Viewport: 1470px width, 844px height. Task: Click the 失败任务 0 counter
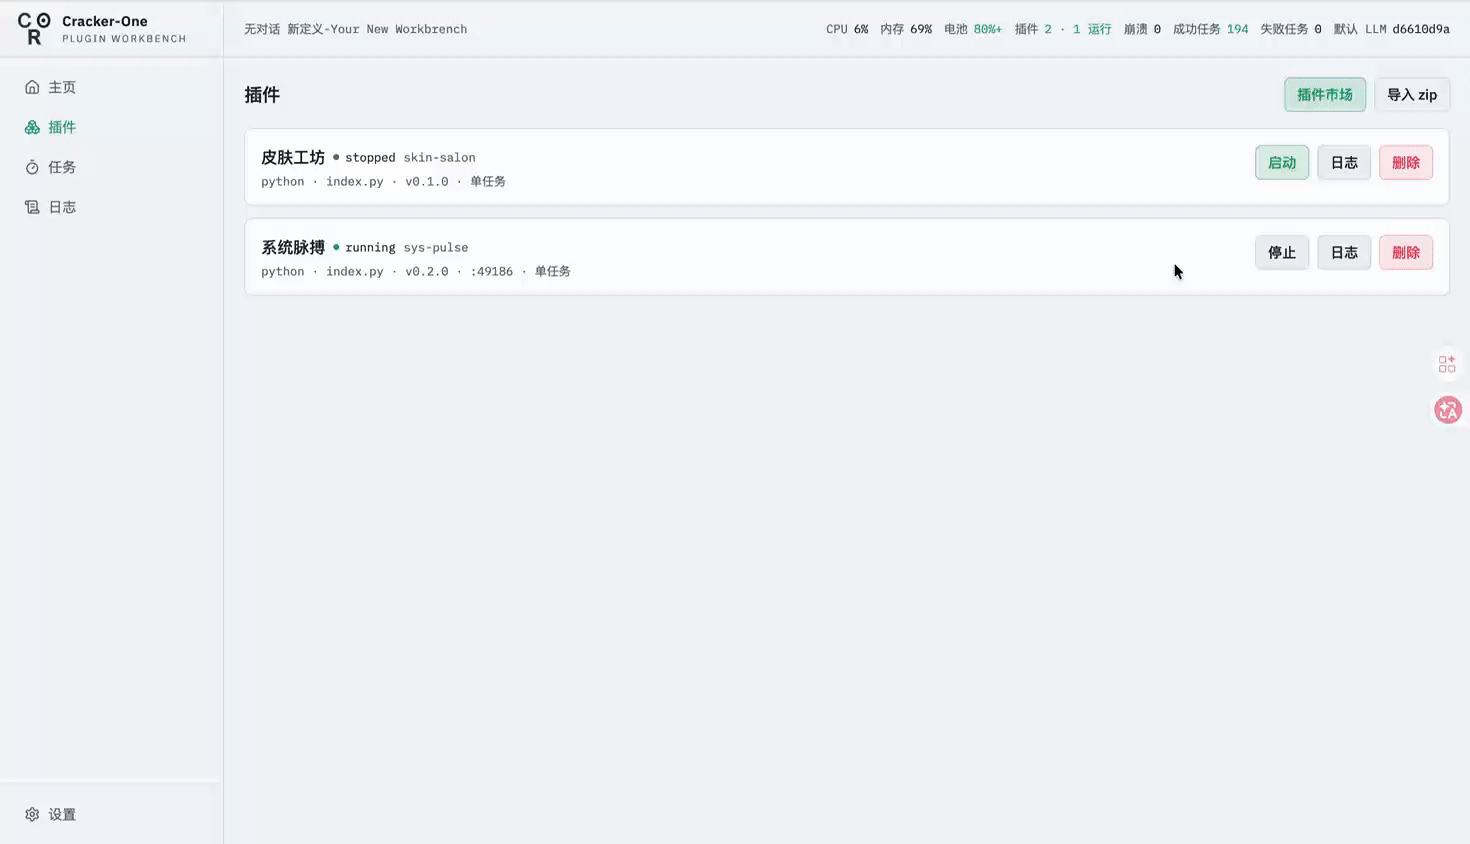1291,29
